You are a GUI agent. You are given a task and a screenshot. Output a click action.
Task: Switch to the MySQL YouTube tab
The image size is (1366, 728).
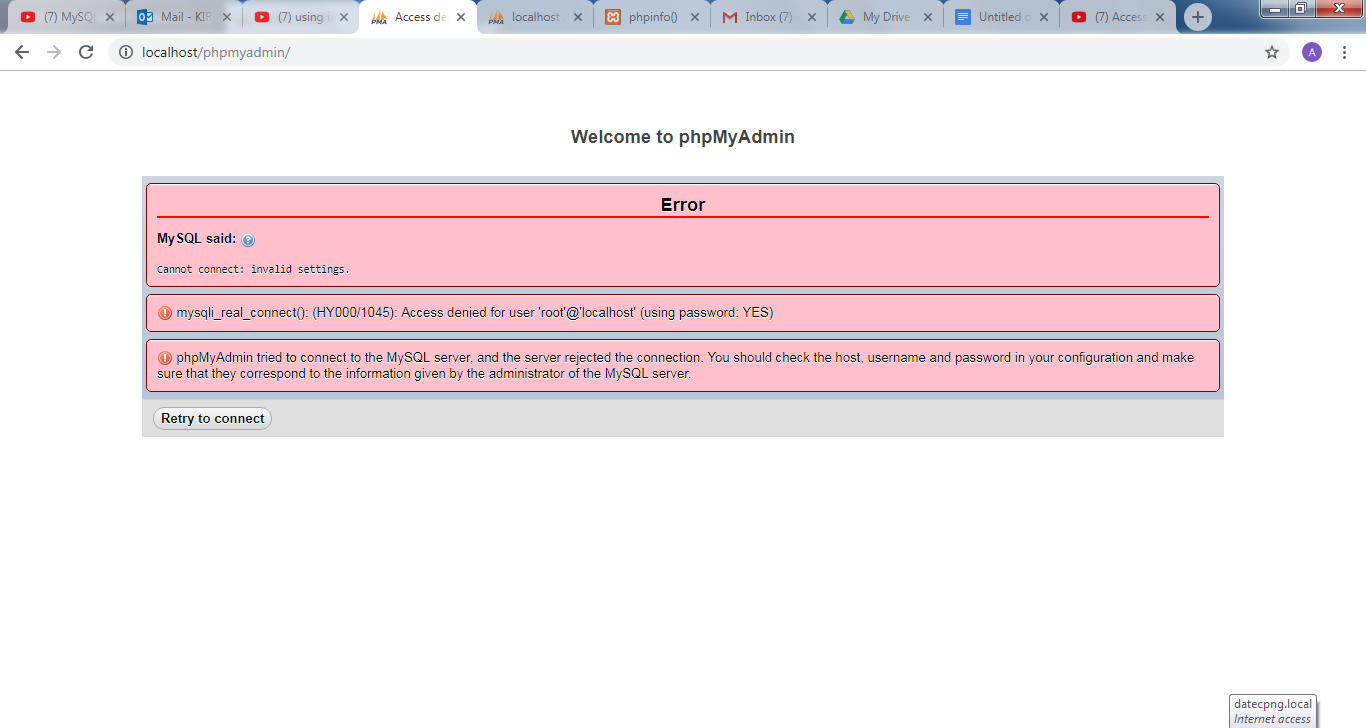[66, 17]
